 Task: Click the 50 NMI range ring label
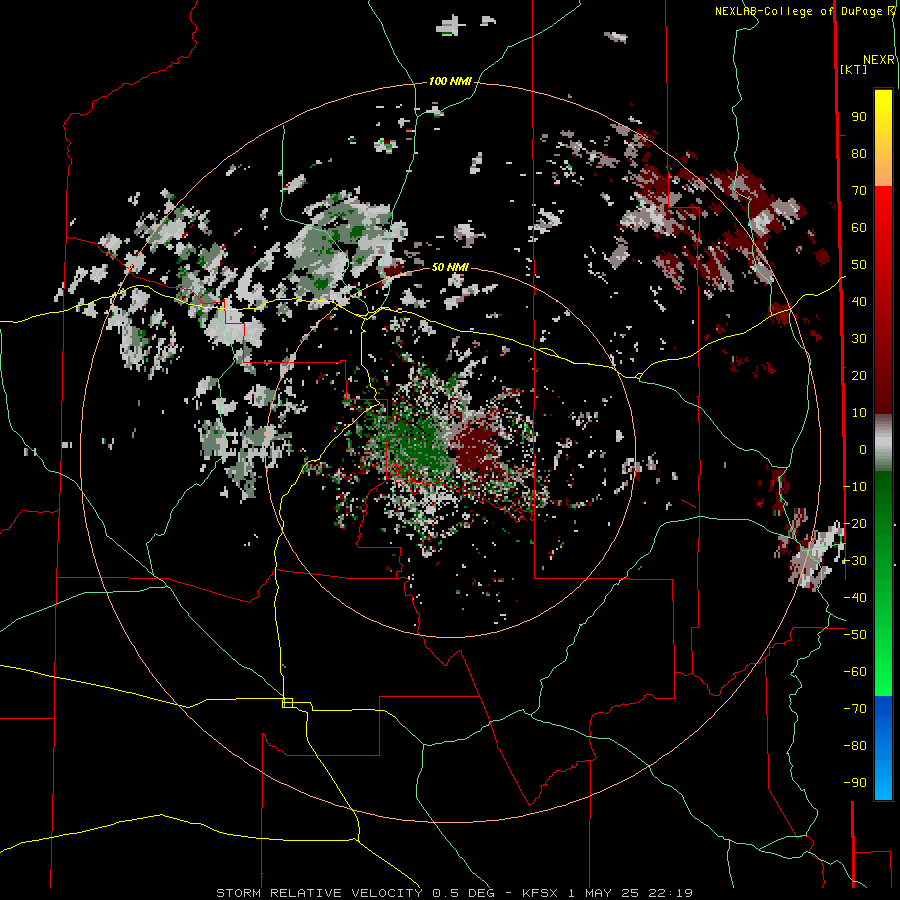tap(450, 267)
